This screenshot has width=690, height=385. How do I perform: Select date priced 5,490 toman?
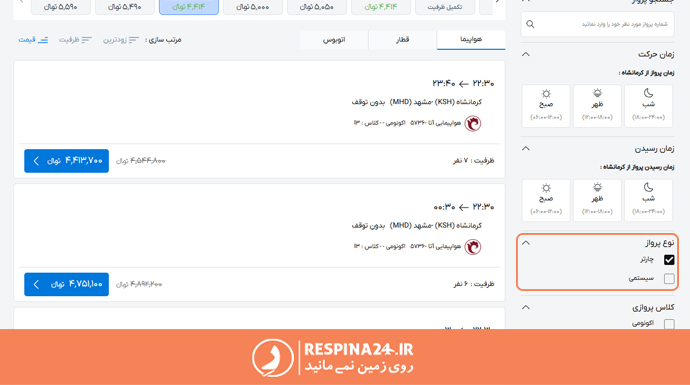[x=125, y=7]
